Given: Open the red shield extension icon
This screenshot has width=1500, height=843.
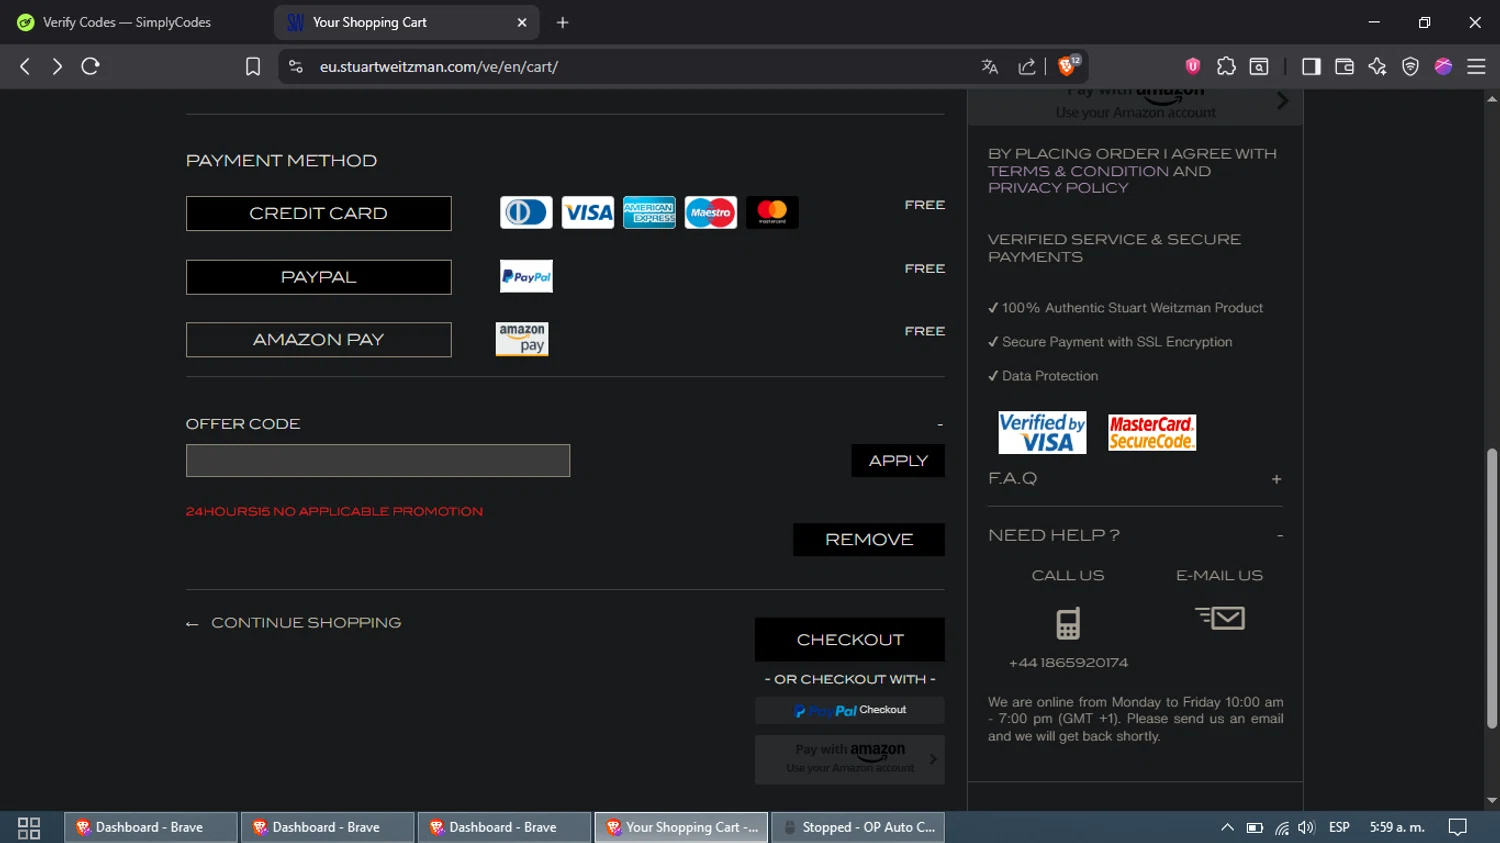Looking at the screenshot, I should click(x=1193, y=66).
